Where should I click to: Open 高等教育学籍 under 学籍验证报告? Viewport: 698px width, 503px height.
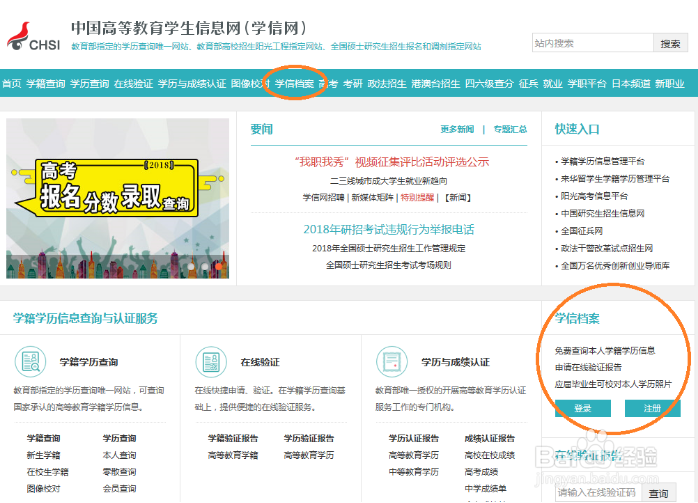click(233, 455)
